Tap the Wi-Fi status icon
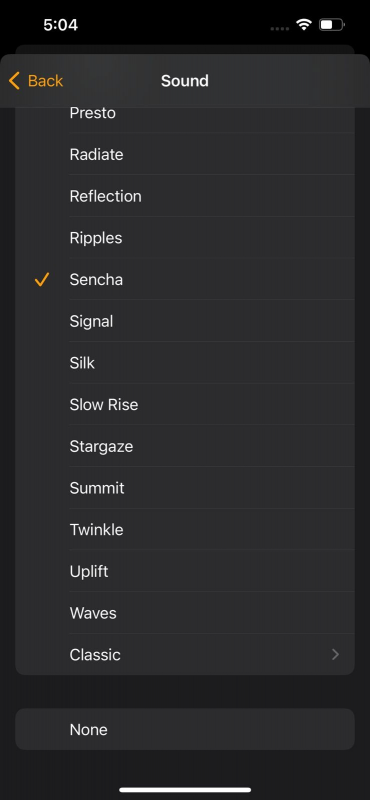The width and height of the screenshot is (370, 800). coord(304,24)
